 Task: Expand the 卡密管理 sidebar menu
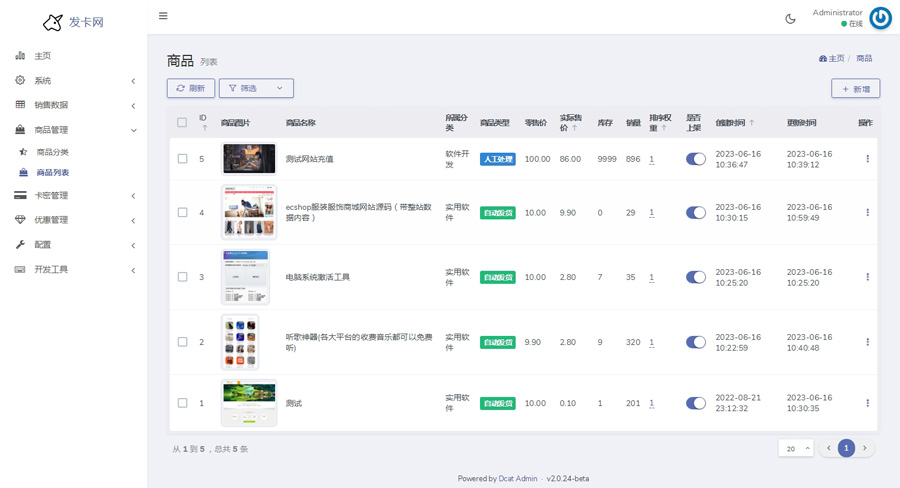[74, 195]
